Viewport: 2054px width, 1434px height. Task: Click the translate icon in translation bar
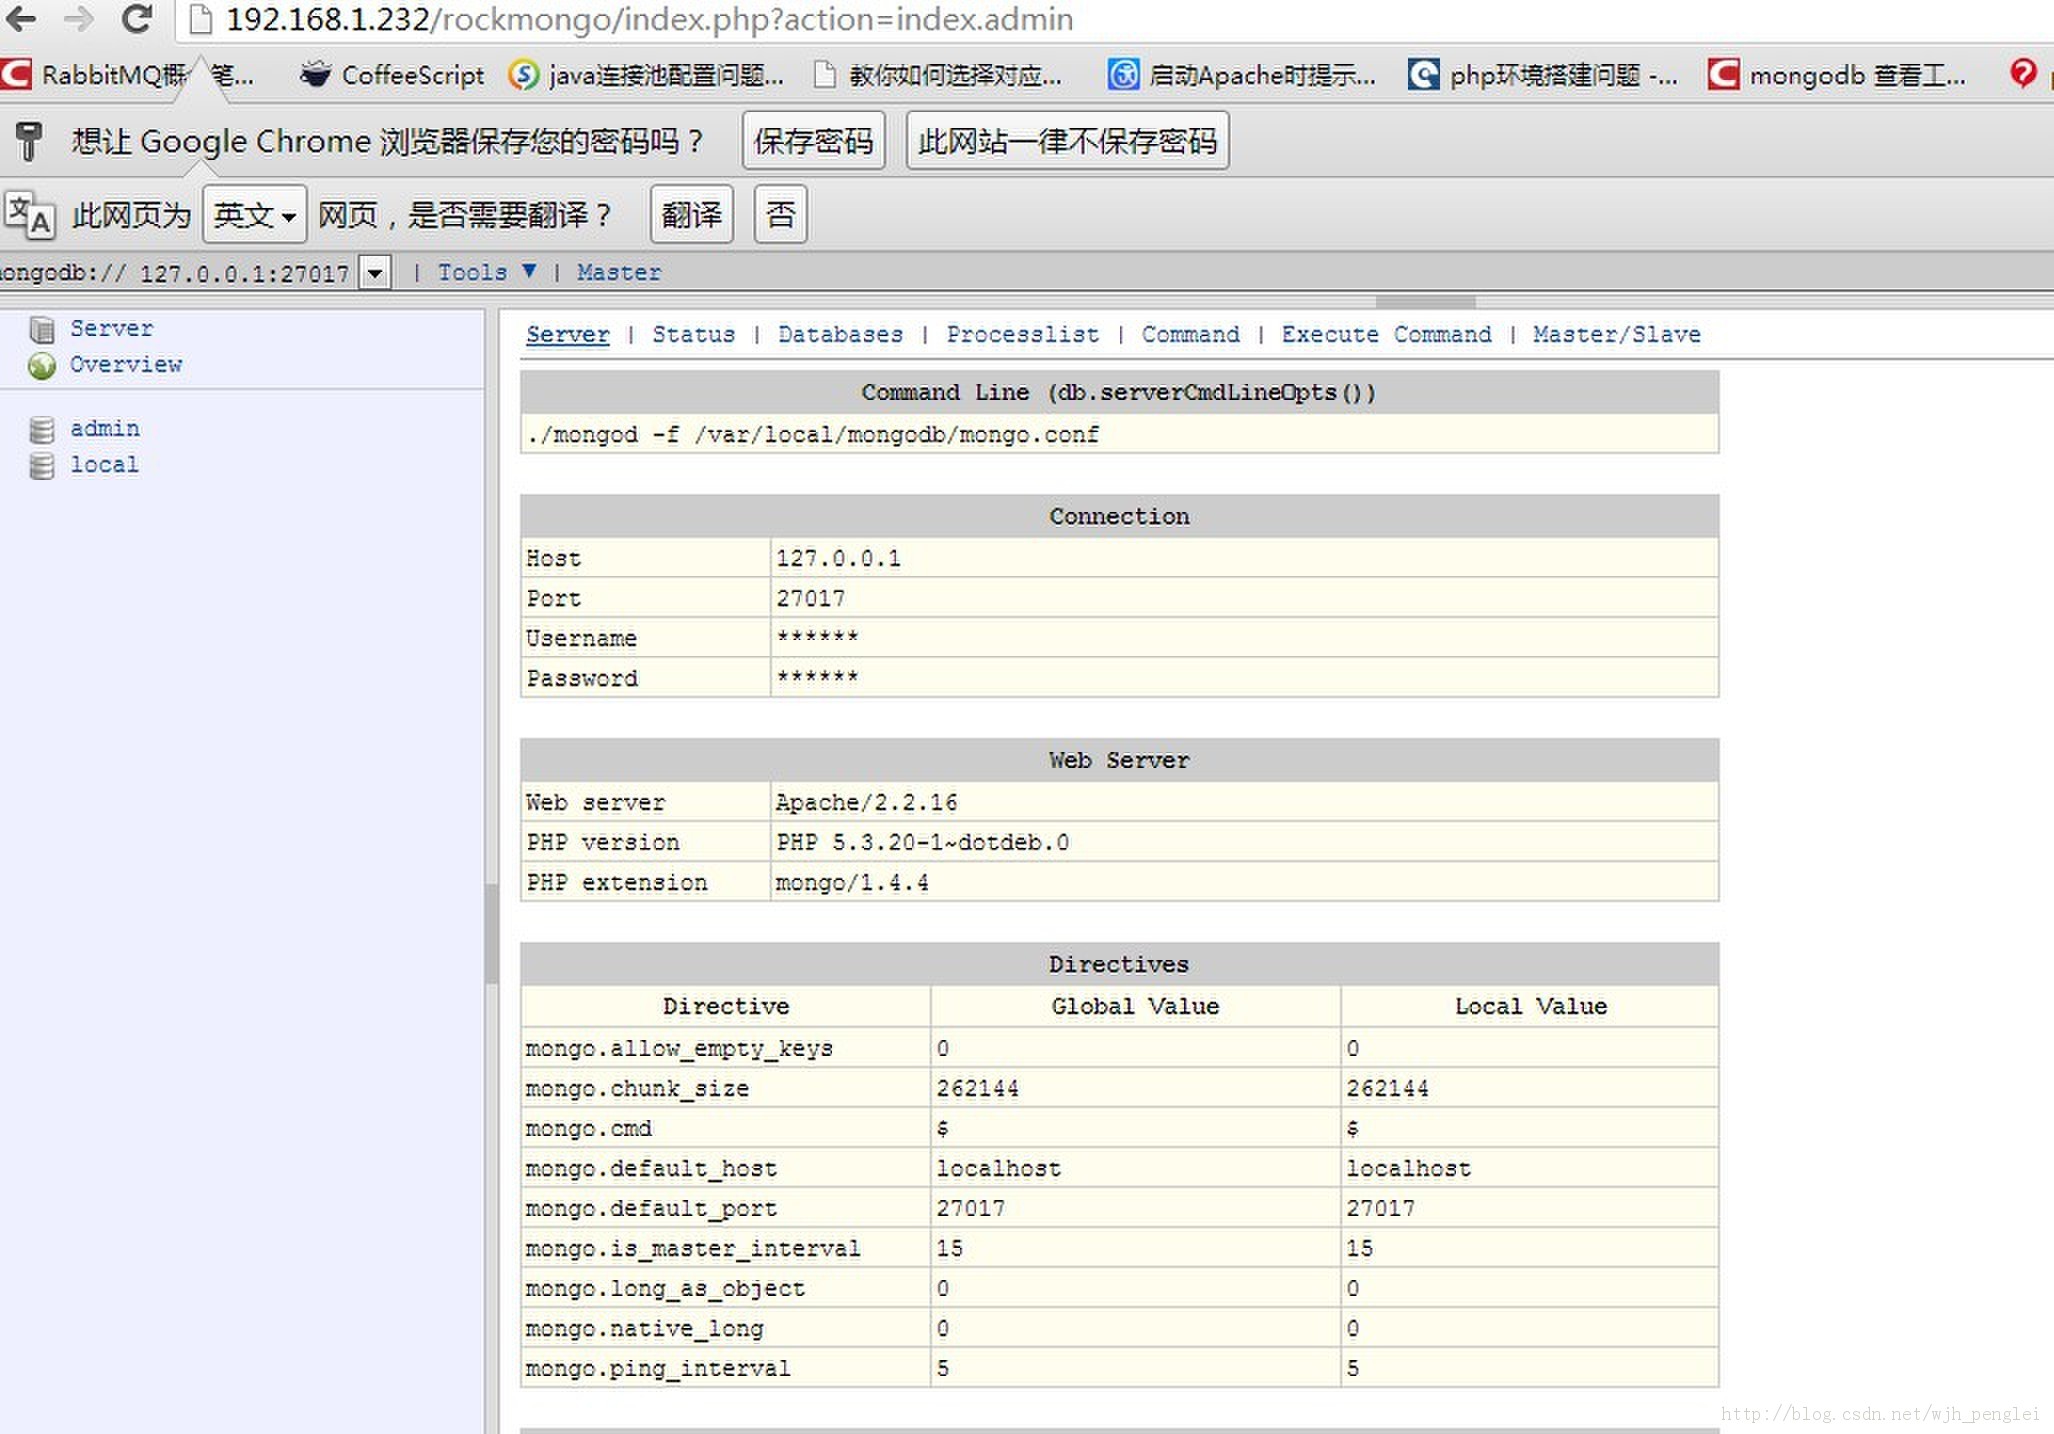pyautogui.click(x=29, y=214)
